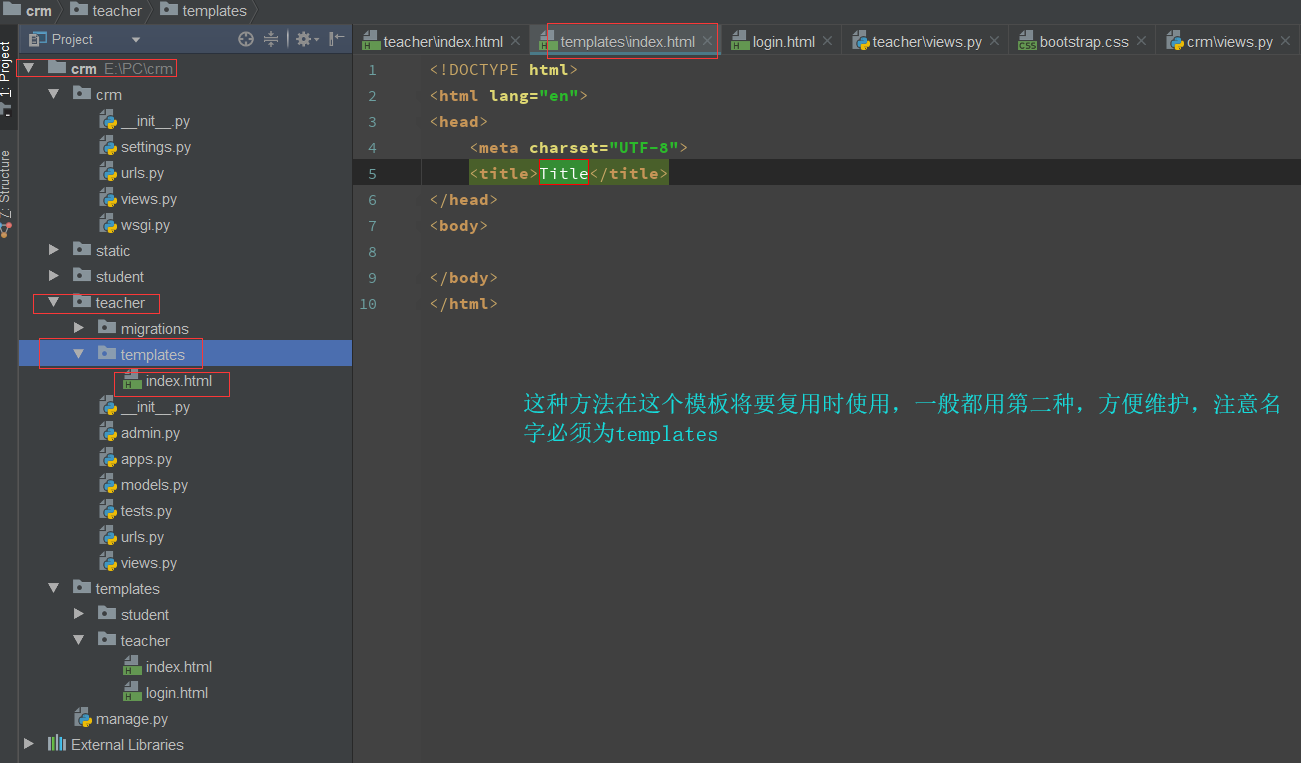Collapse the teacher folder under root templates
The height and width of the screenshot is (763, 1301).
(x=79, y=640)
